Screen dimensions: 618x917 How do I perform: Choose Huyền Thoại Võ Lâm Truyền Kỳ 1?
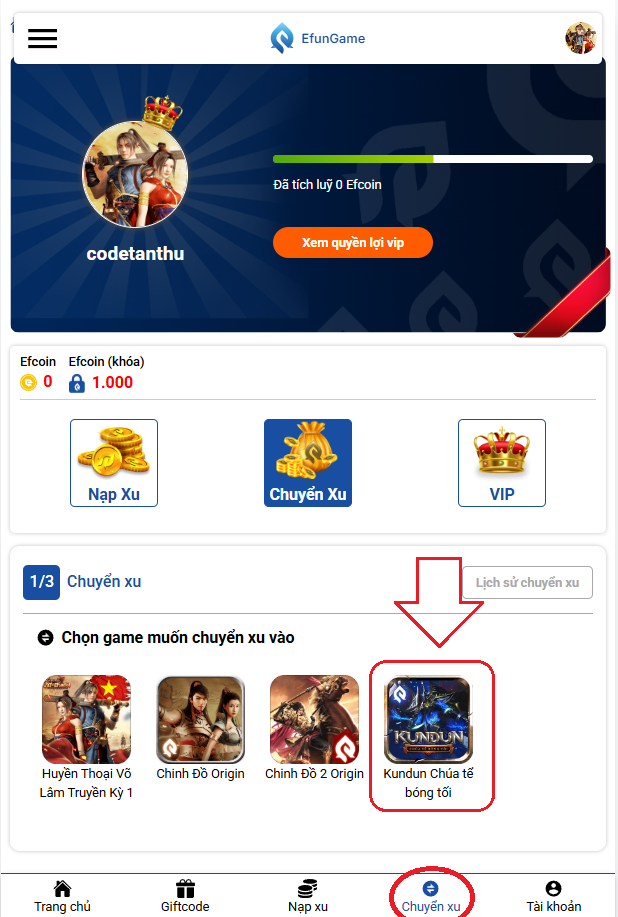coord(87,736)
